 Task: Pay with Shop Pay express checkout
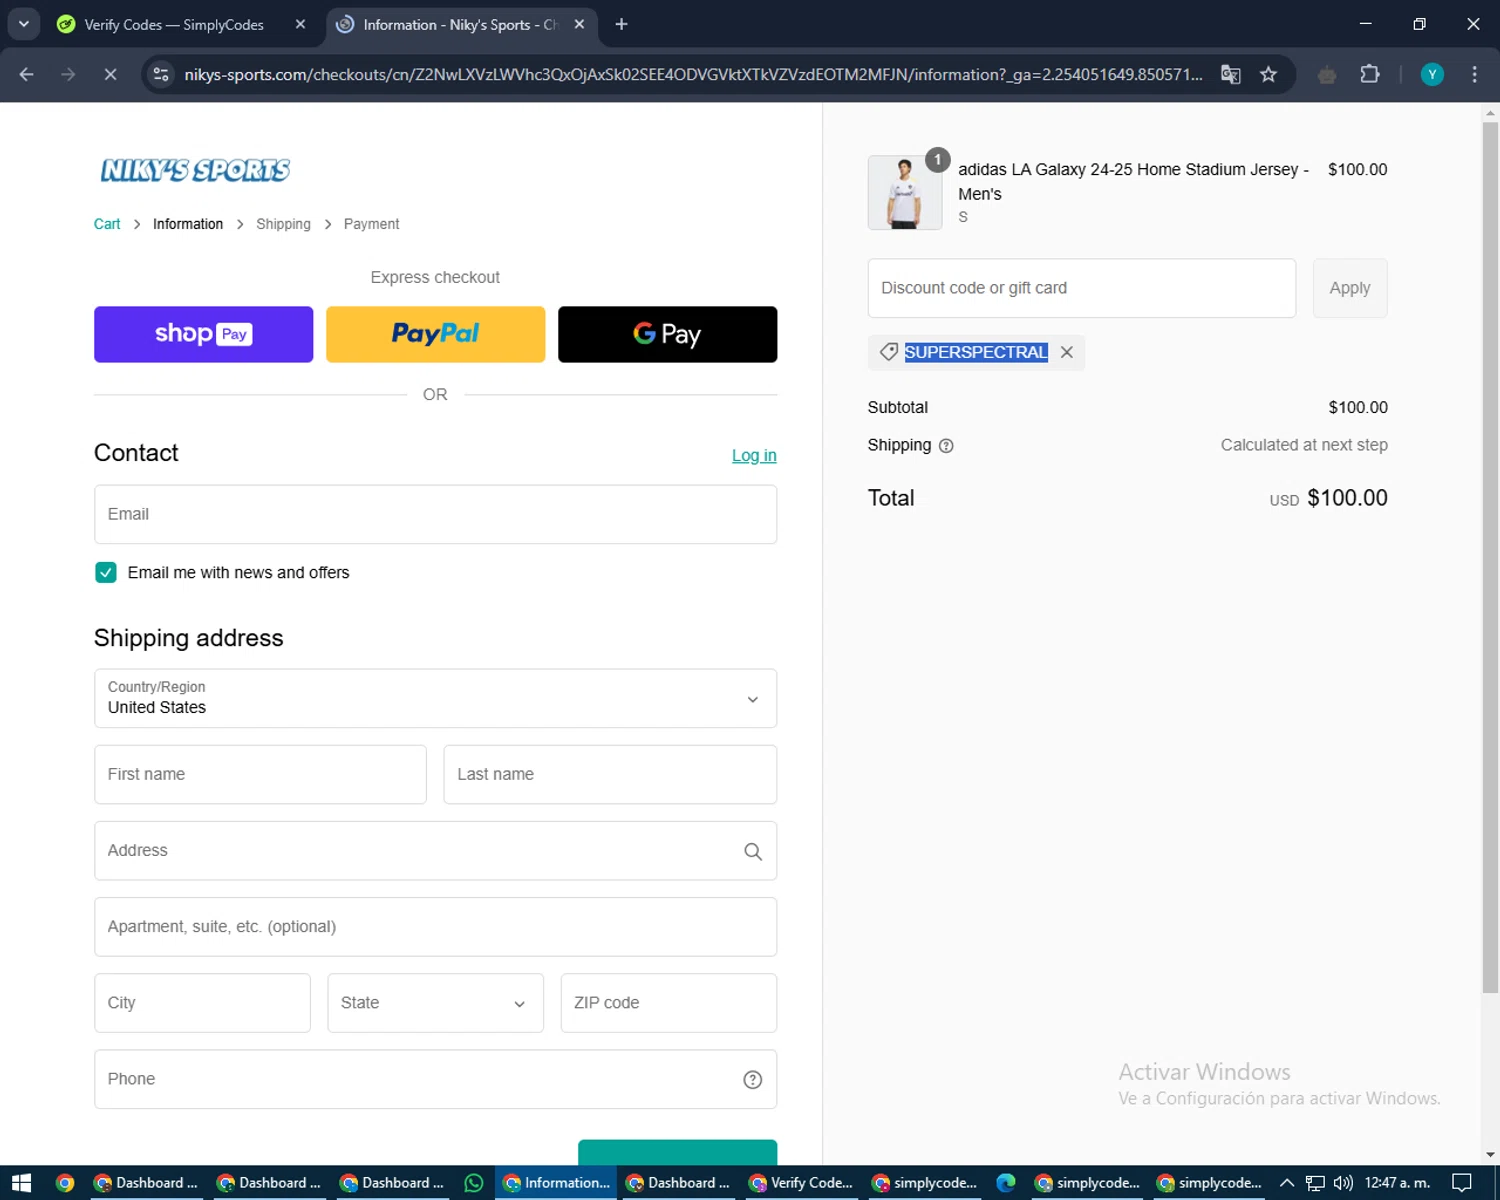(x=203, y=334)
